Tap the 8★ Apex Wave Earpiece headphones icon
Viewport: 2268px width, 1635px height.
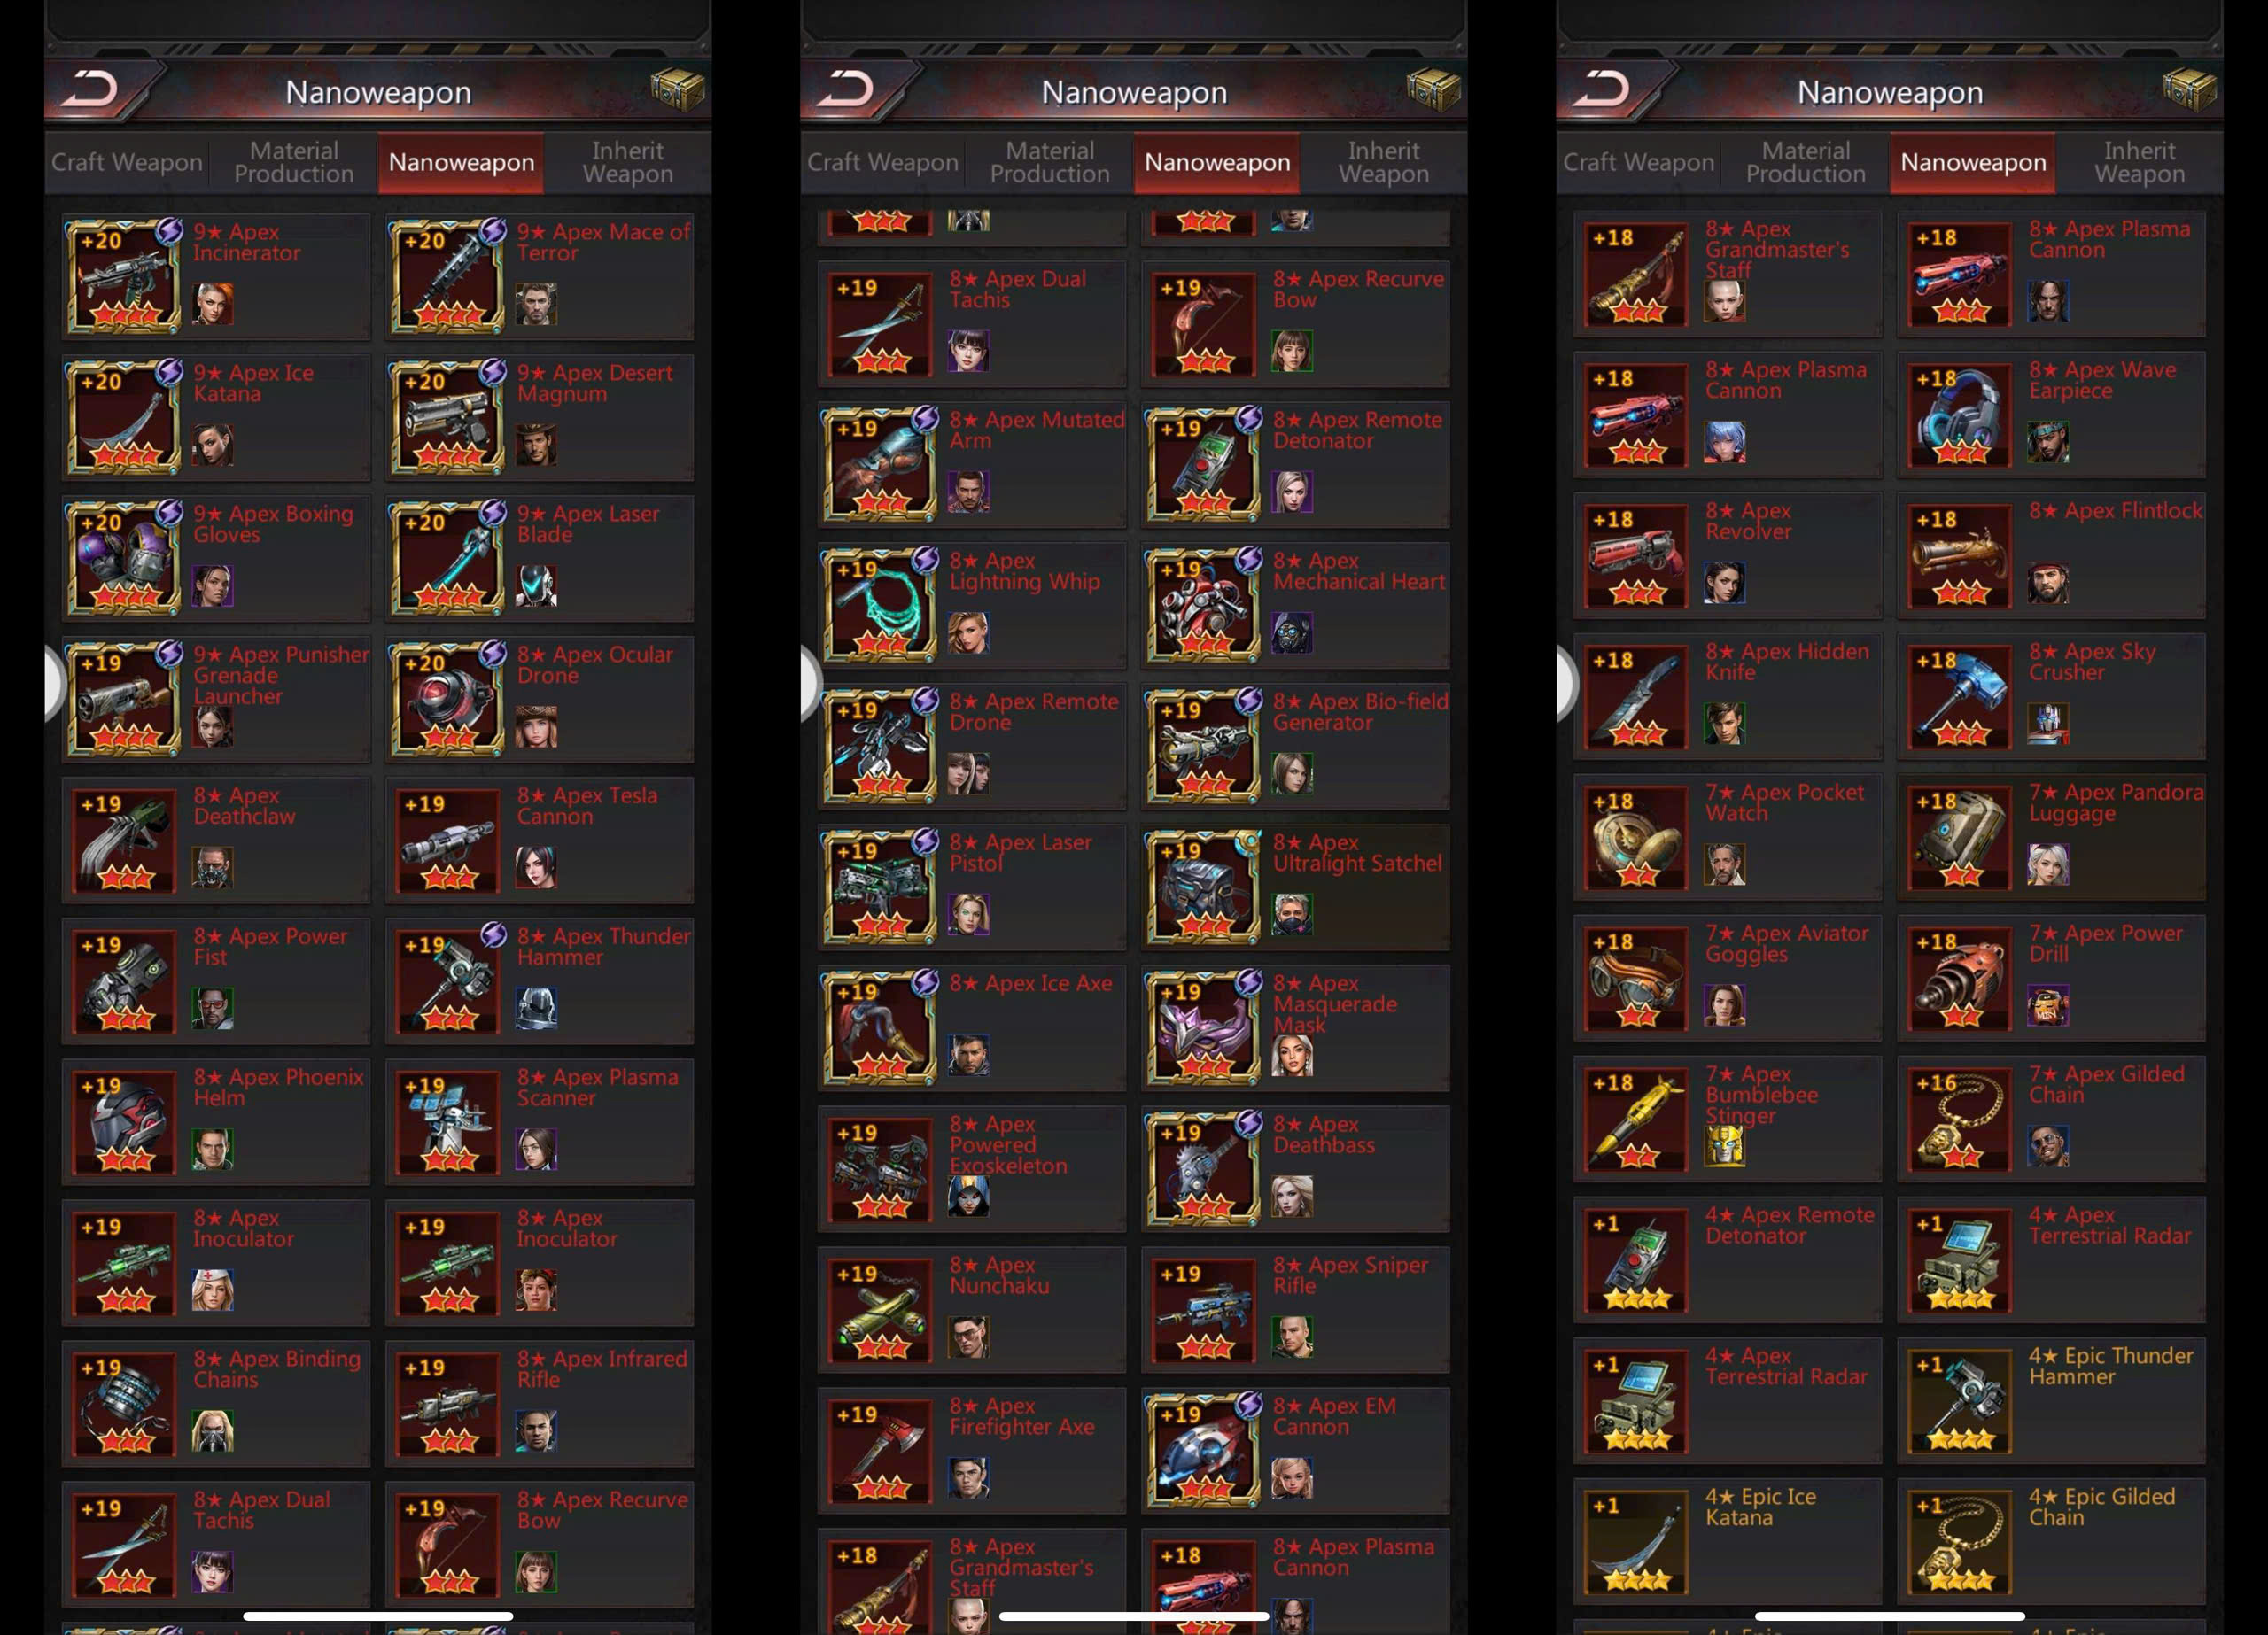1960,416
